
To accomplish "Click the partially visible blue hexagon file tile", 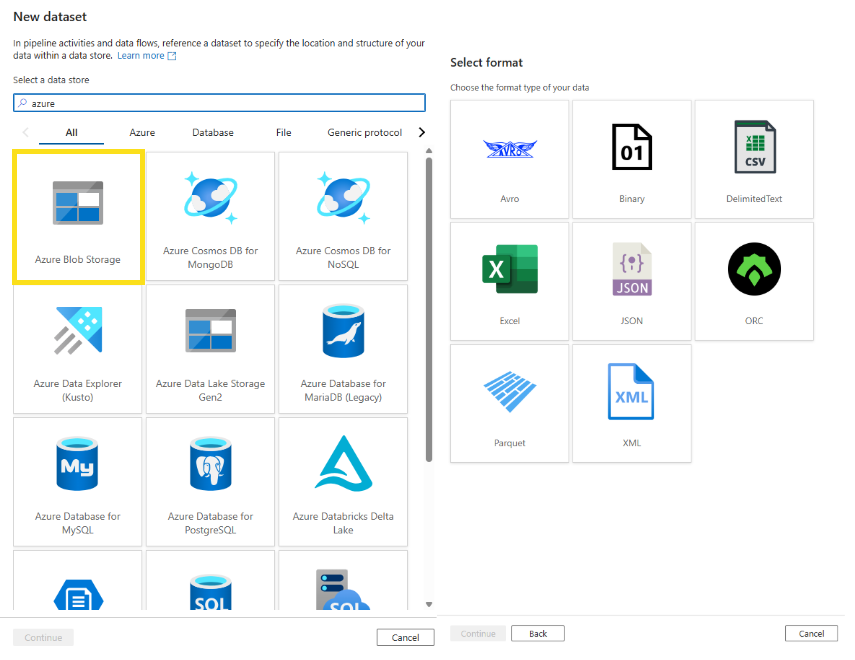I will tap(77, 580).
